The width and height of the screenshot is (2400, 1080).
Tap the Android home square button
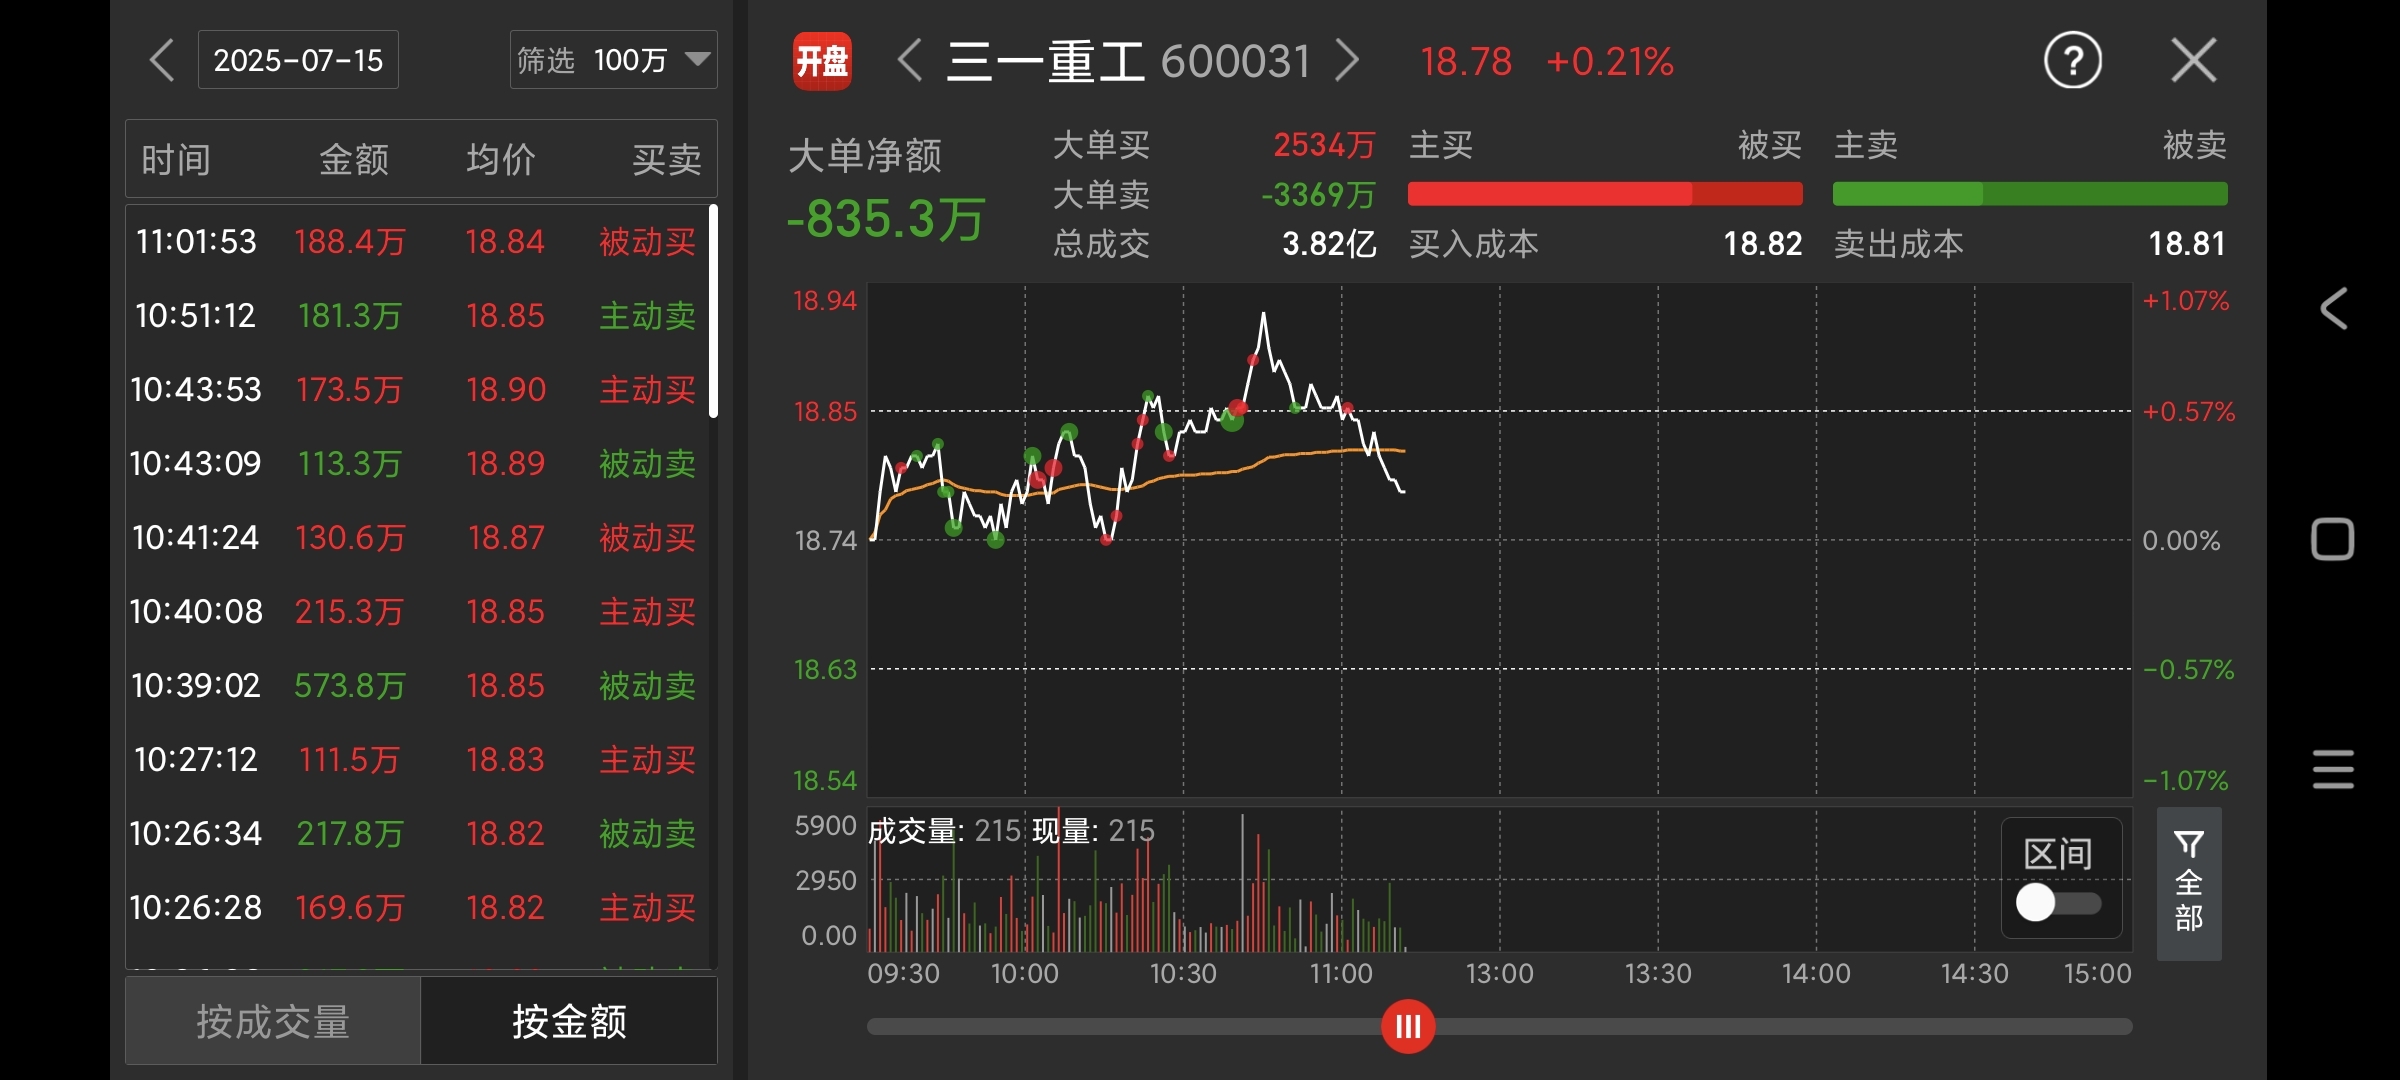(x=2333, y=540)
